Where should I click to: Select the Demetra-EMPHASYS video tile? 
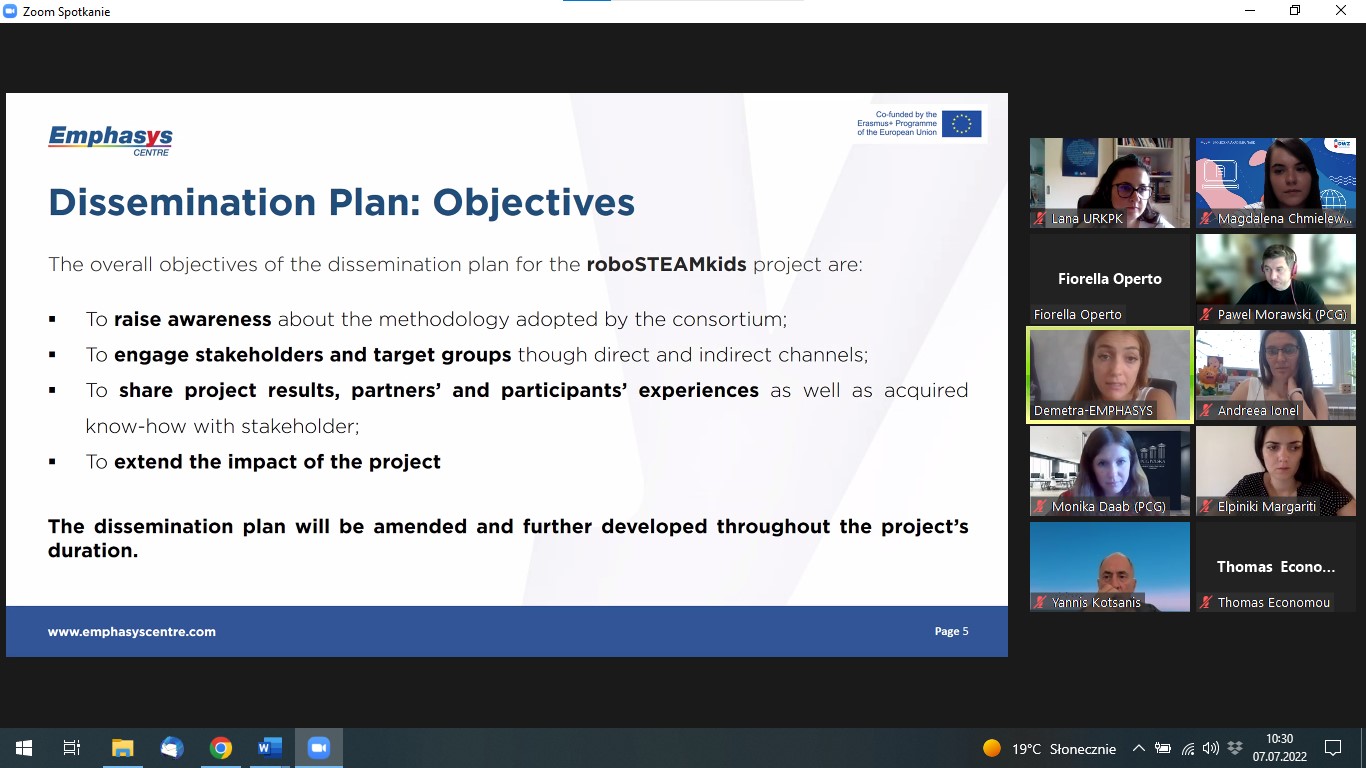pos(1110,375)
